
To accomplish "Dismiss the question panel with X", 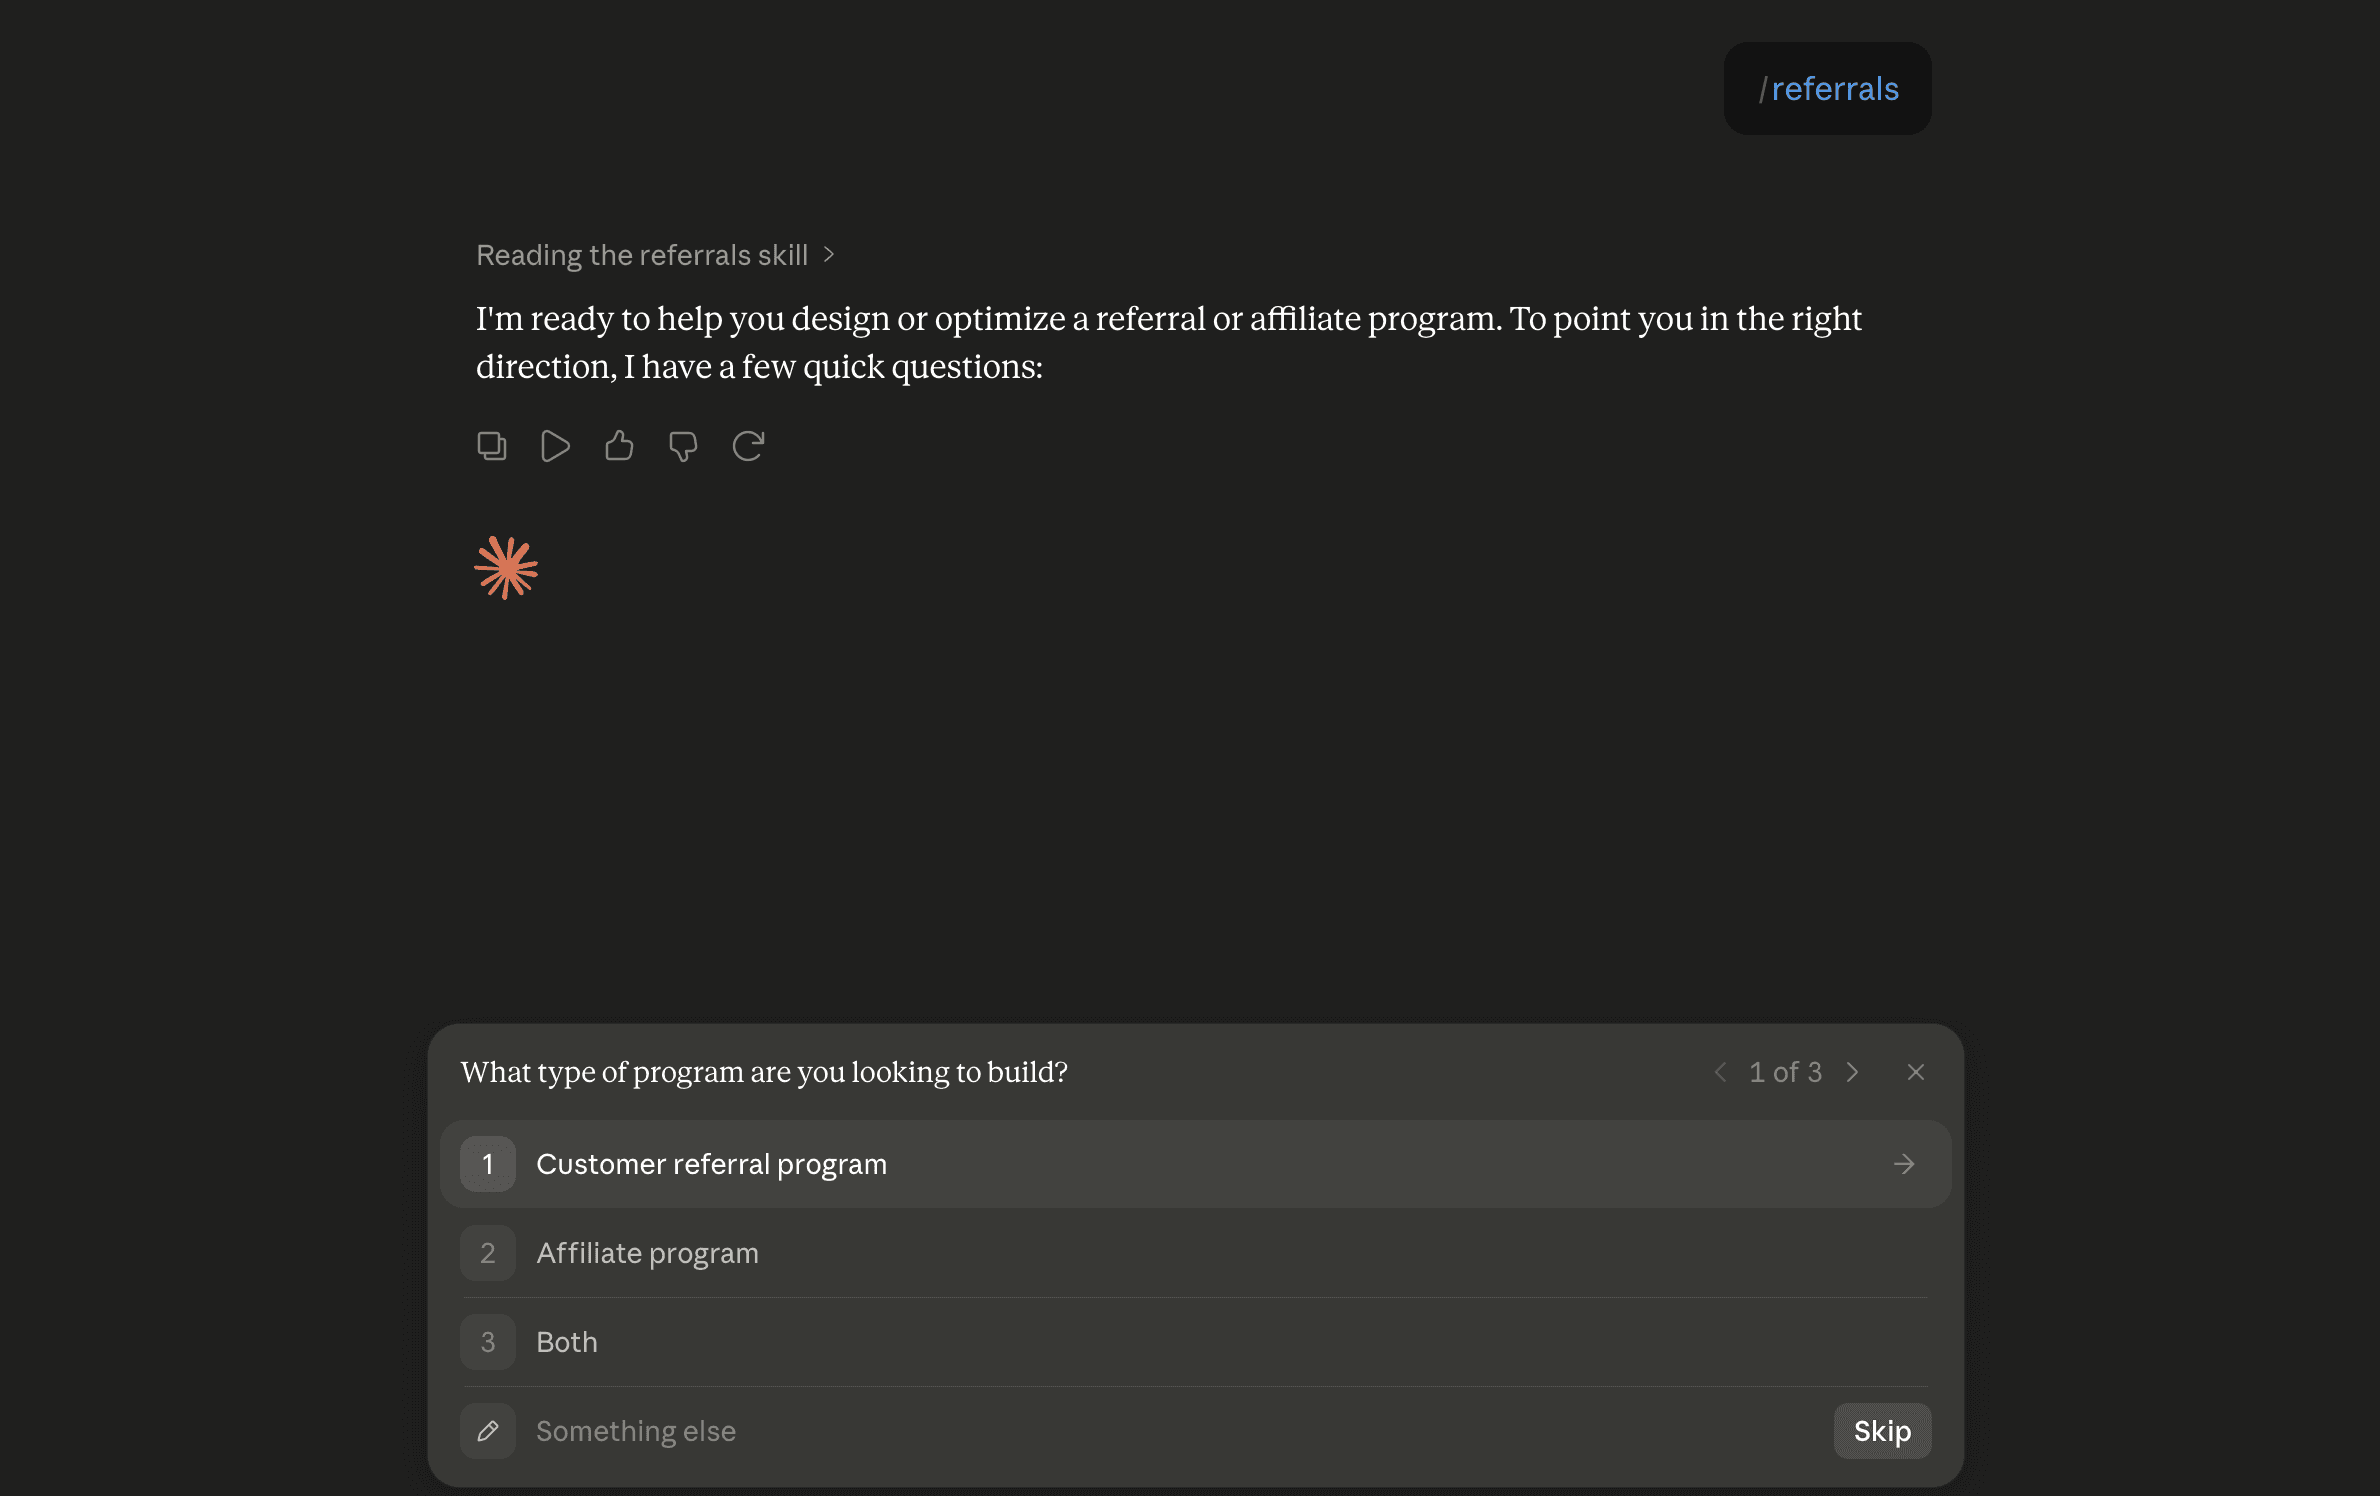I will tap(1916, 1072).
